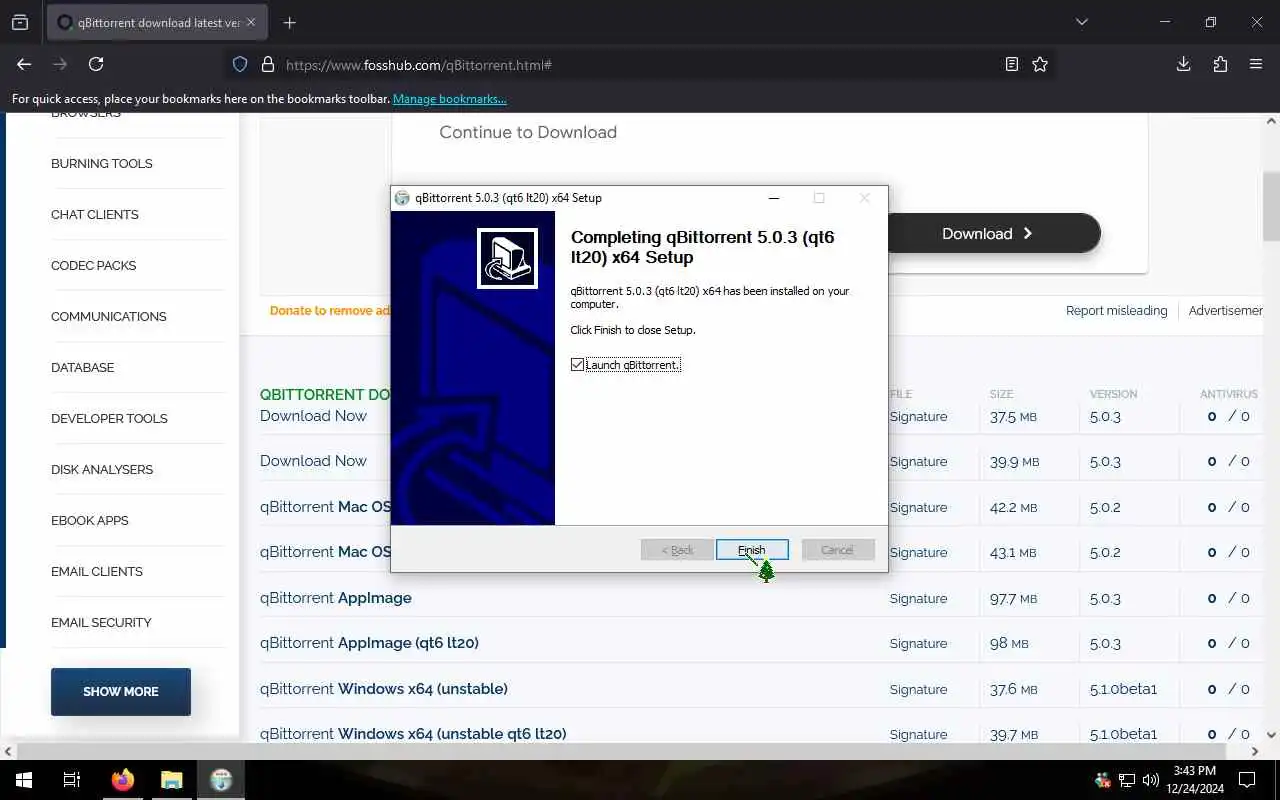Download qBittorrent AppImage file
This screenshot has width=1280, height=800.
click(336, 598)
